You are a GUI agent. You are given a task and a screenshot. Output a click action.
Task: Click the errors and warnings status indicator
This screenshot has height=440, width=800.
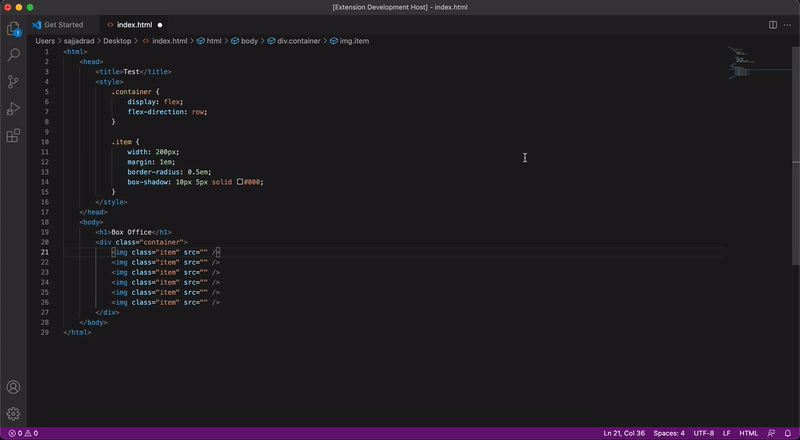(x=21, y=433)
